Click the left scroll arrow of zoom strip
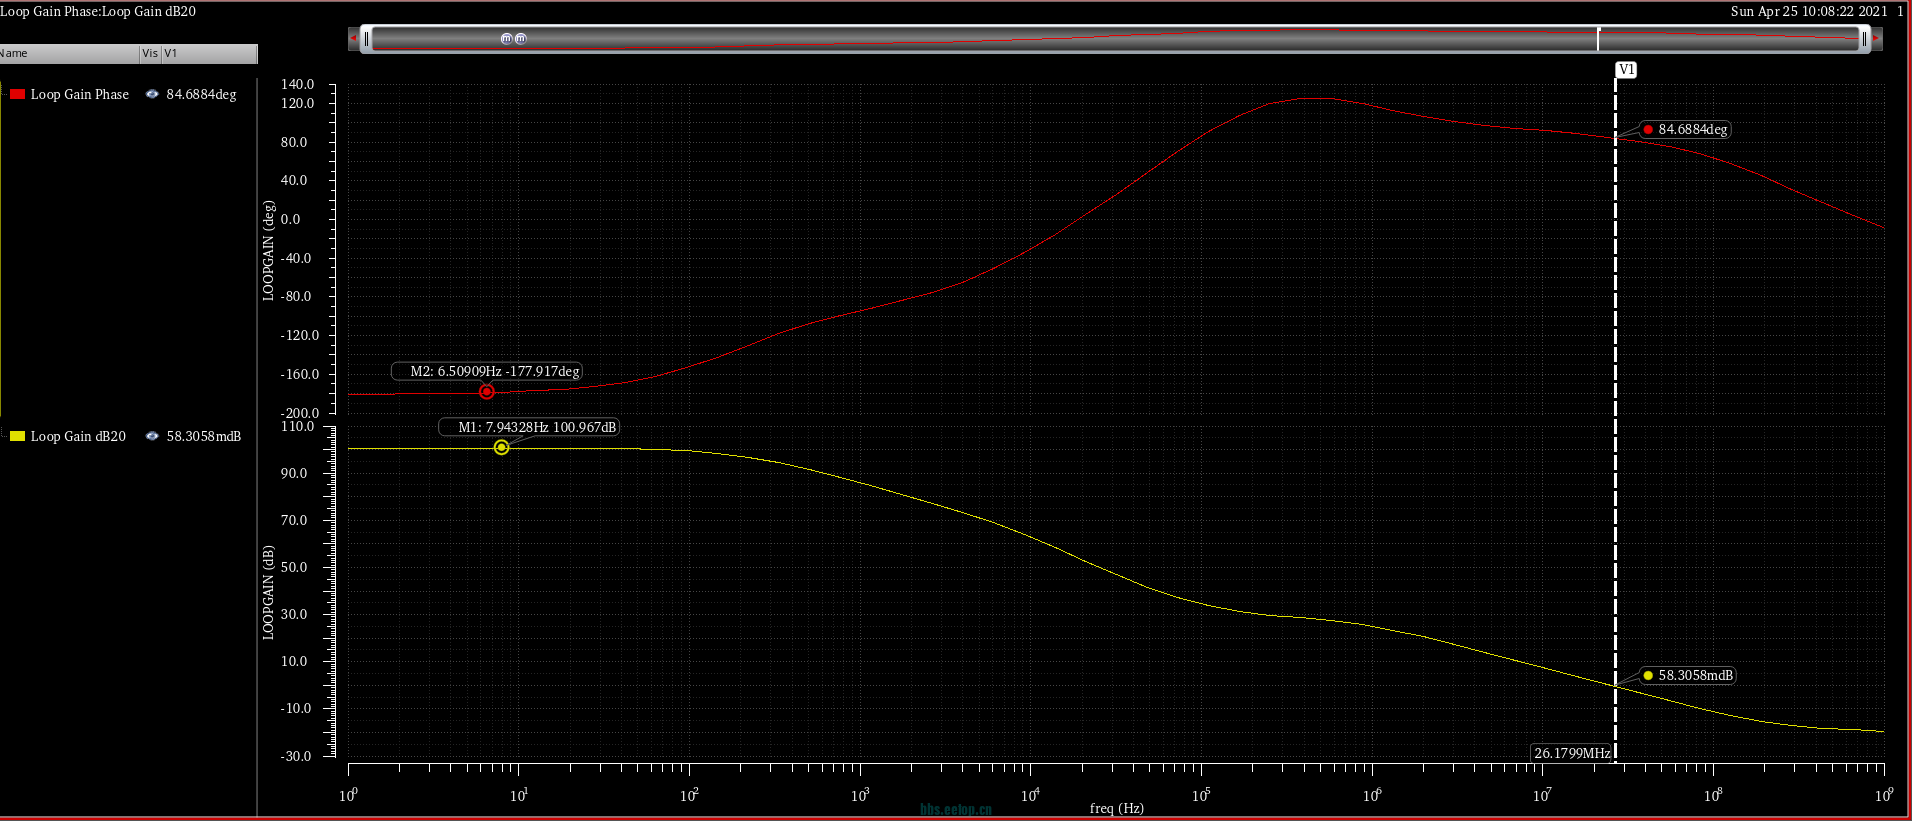 click(353, 39)
